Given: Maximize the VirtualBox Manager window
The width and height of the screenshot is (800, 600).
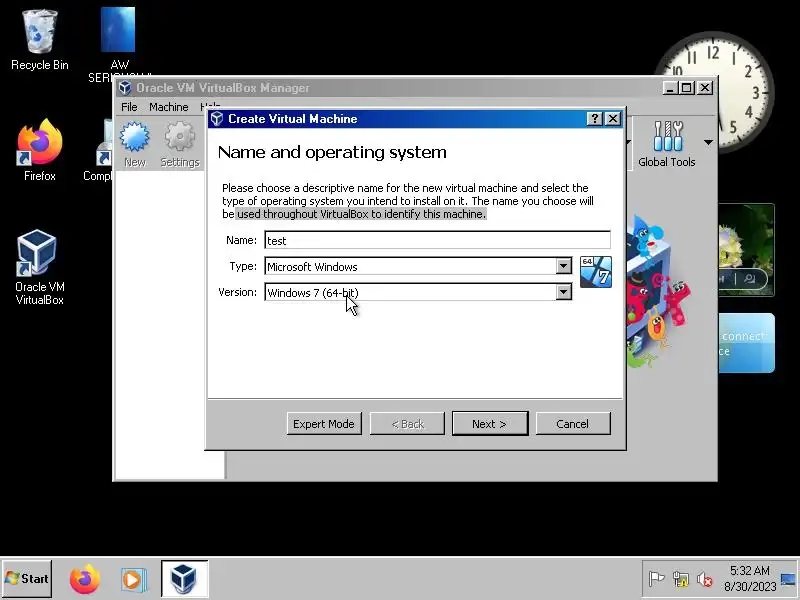Looking at the screenshot, I should (687, 88).
